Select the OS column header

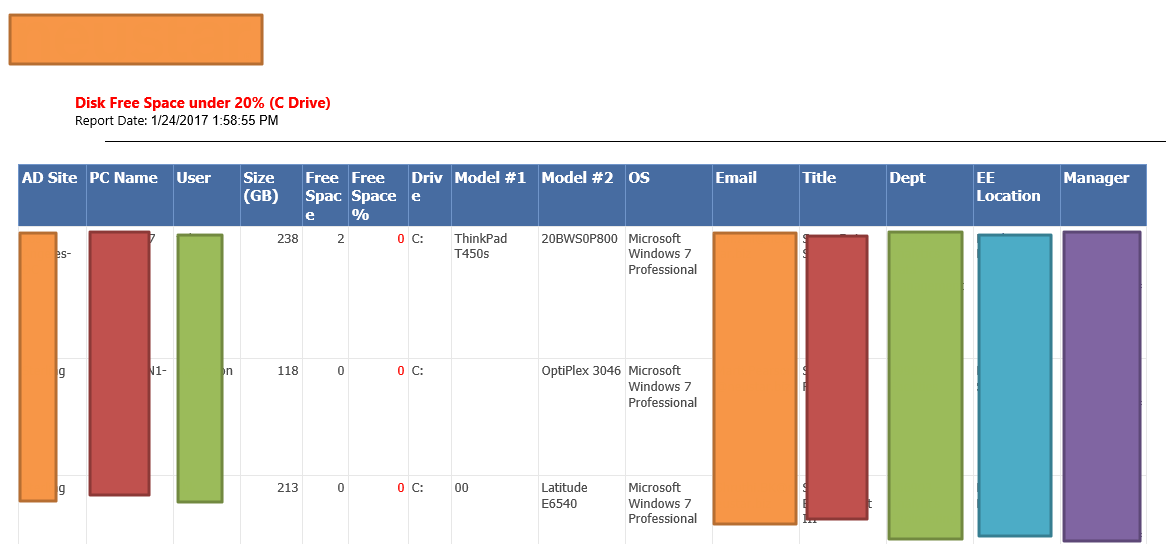click(639, 179)
